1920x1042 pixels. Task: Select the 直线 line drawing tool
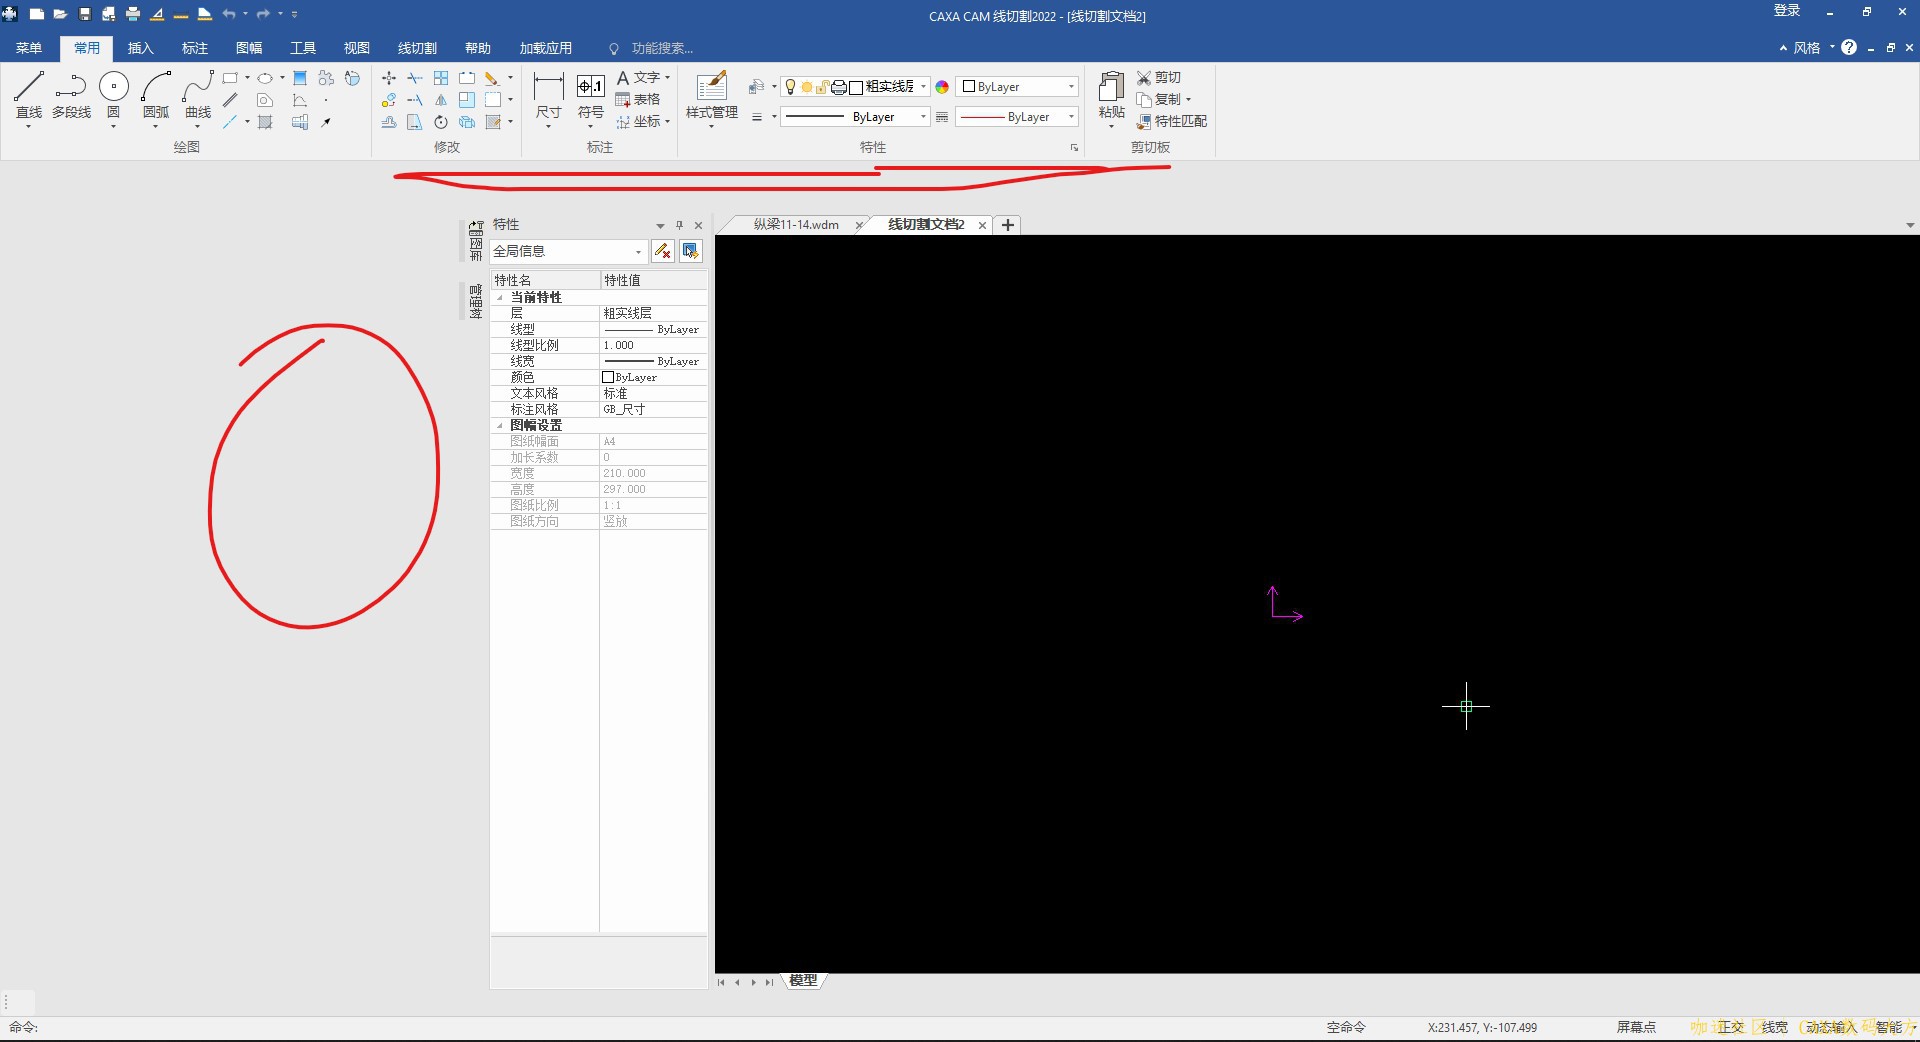29,95
